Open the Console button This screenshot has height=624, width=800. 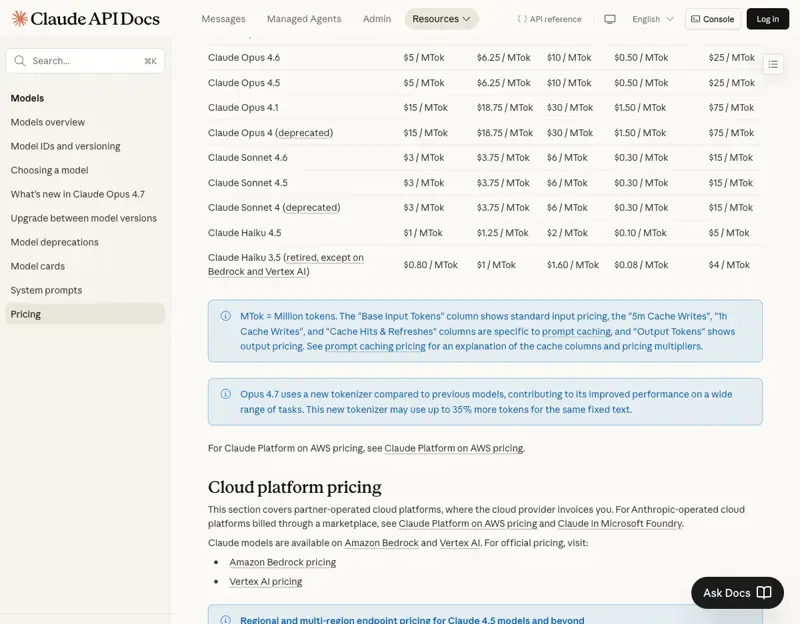[x=713, y=19]
